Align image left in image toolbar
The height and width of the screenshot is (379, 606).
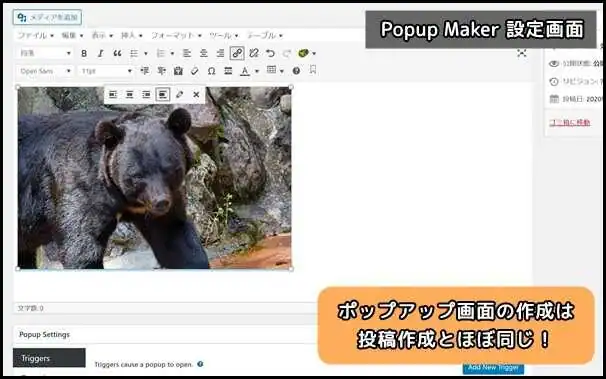tap(113, 94)
